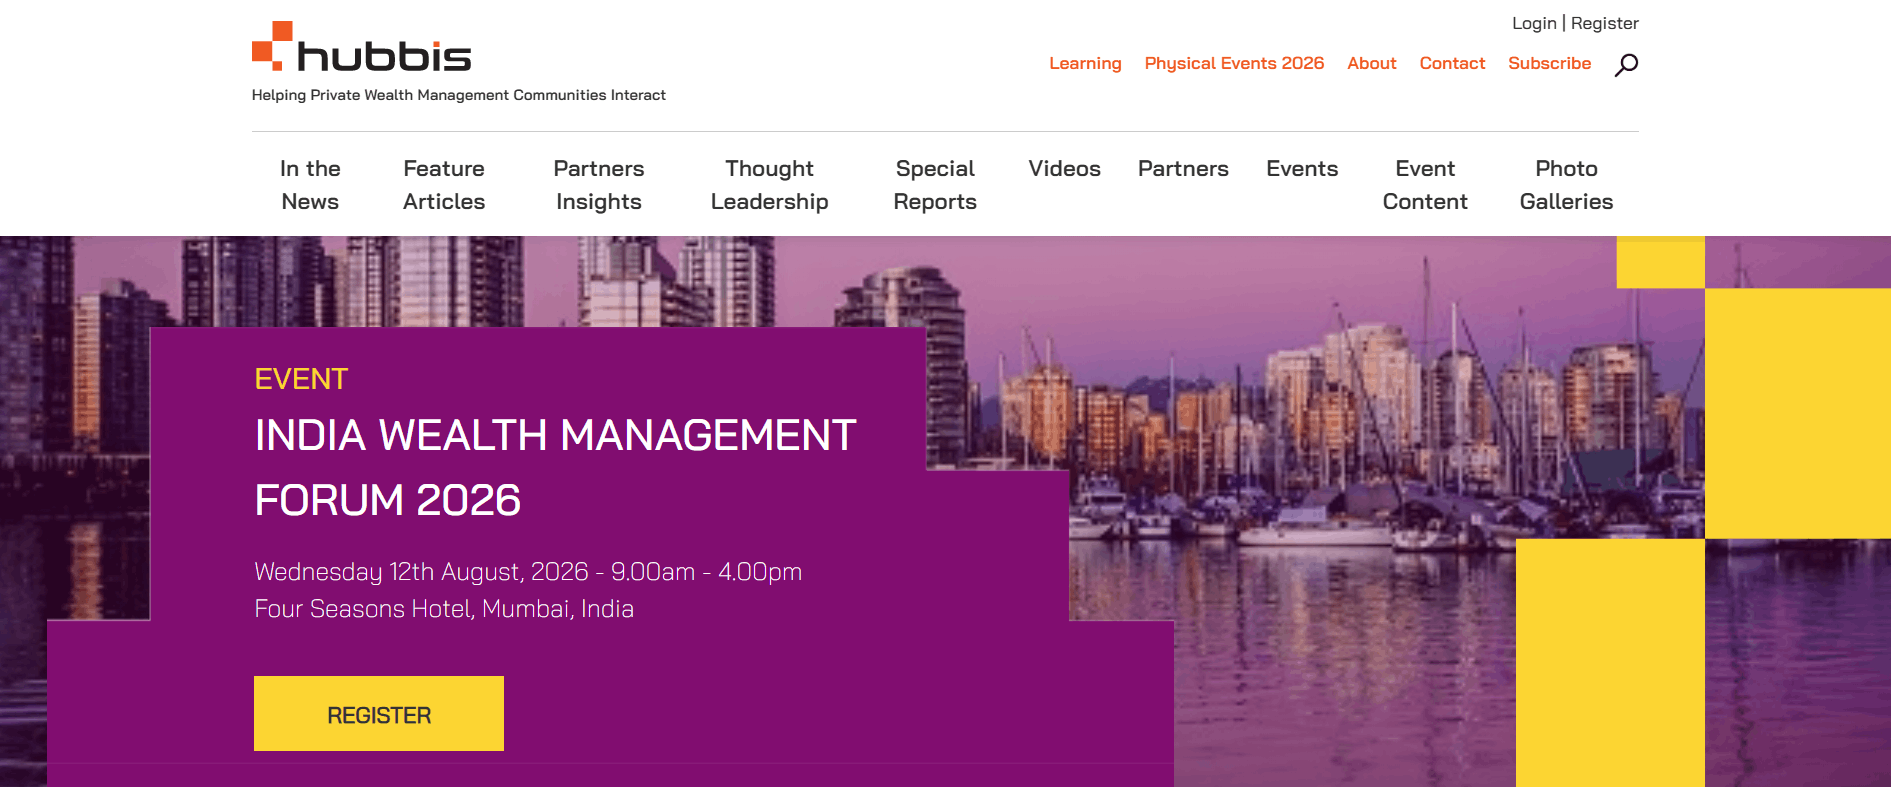Click the search magnifier icon
Viewport: 1891px width, 787px height.
[1626, 65]
